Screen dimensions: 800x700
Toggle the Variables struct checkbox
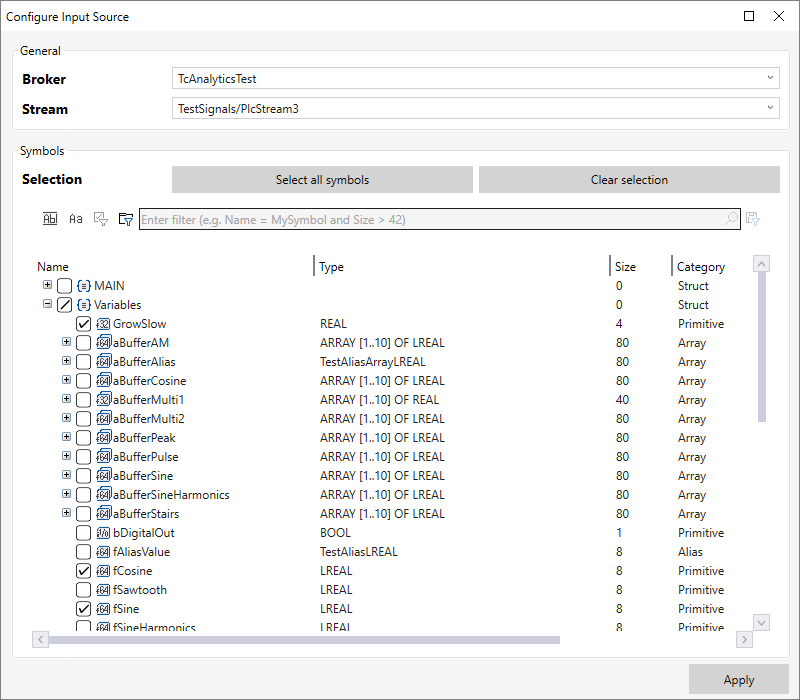pyautogui.click(x=64, y=305)
